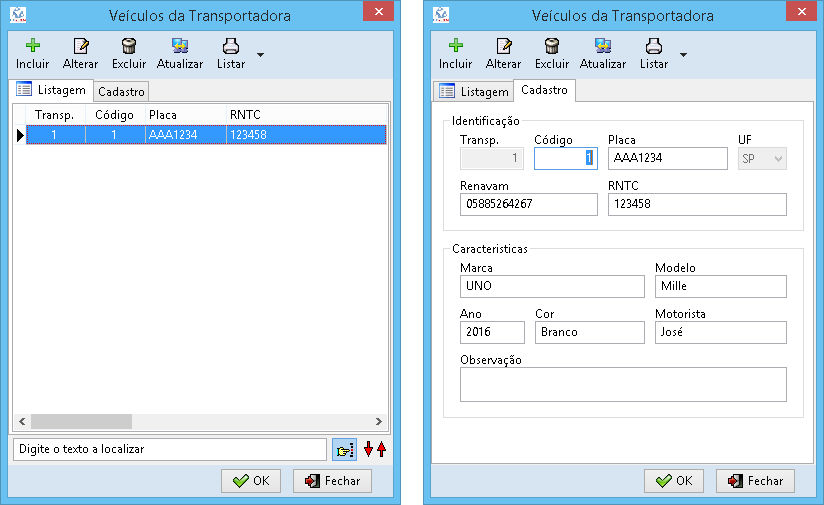824x505 pixels.
Task: Click the horizontal scrollbar thumb
Action: click(x=81, y=421)
